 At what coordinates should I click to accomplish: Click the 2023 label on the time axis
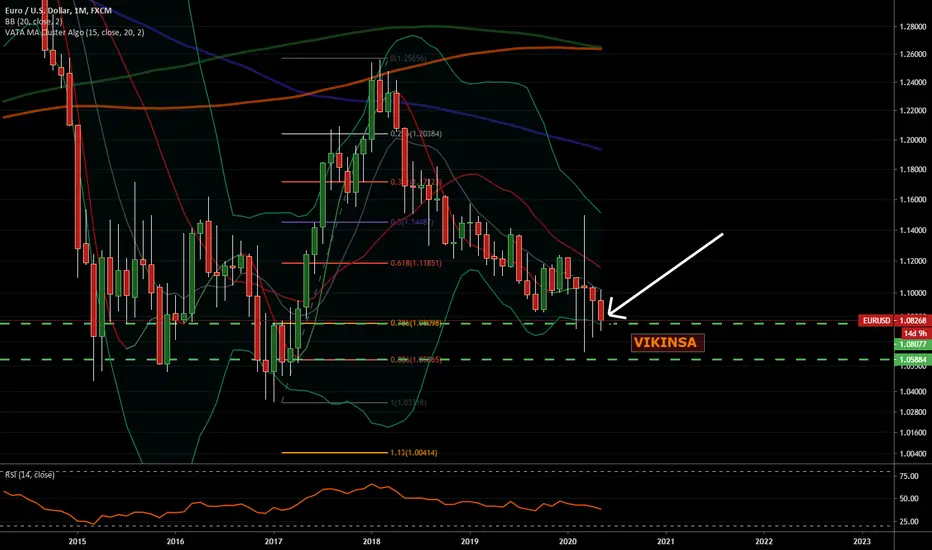[x=862, y=541]
